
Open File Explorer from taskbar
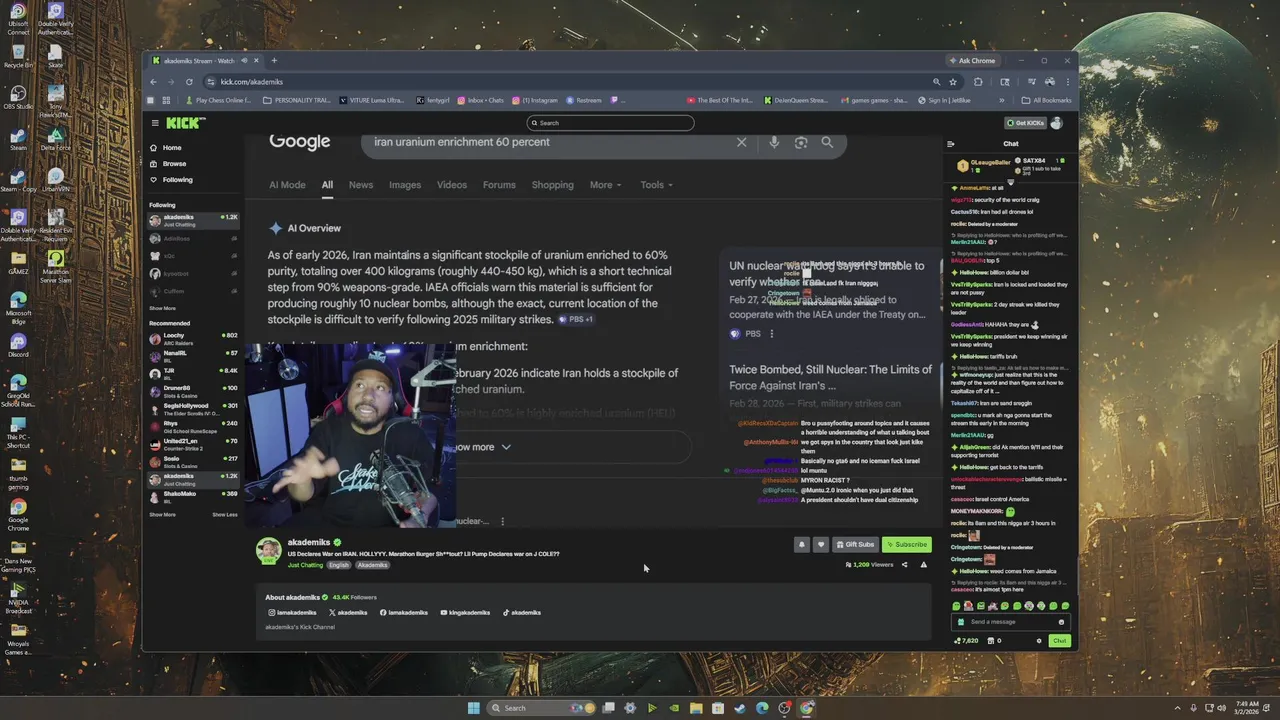pos(696,708)
